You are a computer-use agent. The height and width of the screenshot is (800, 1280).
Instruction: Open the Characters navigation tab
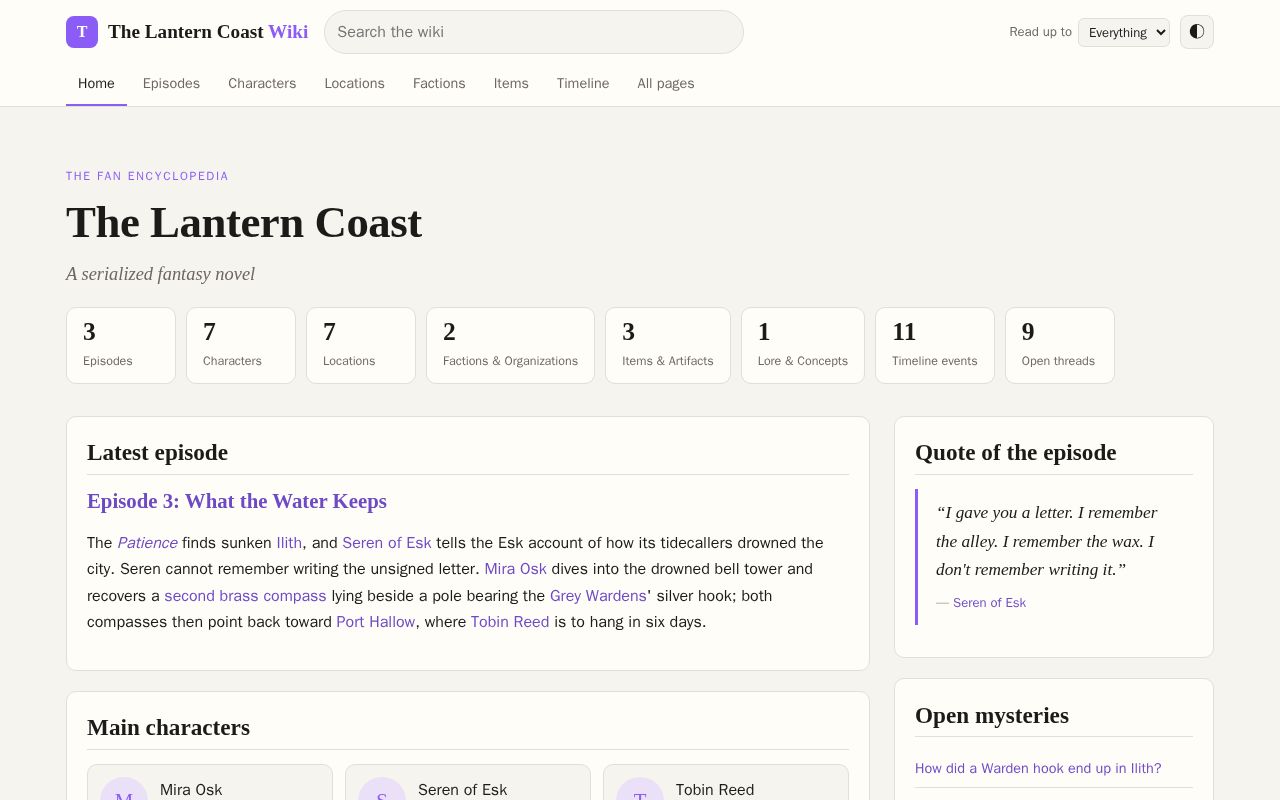(x=262, y=83)
